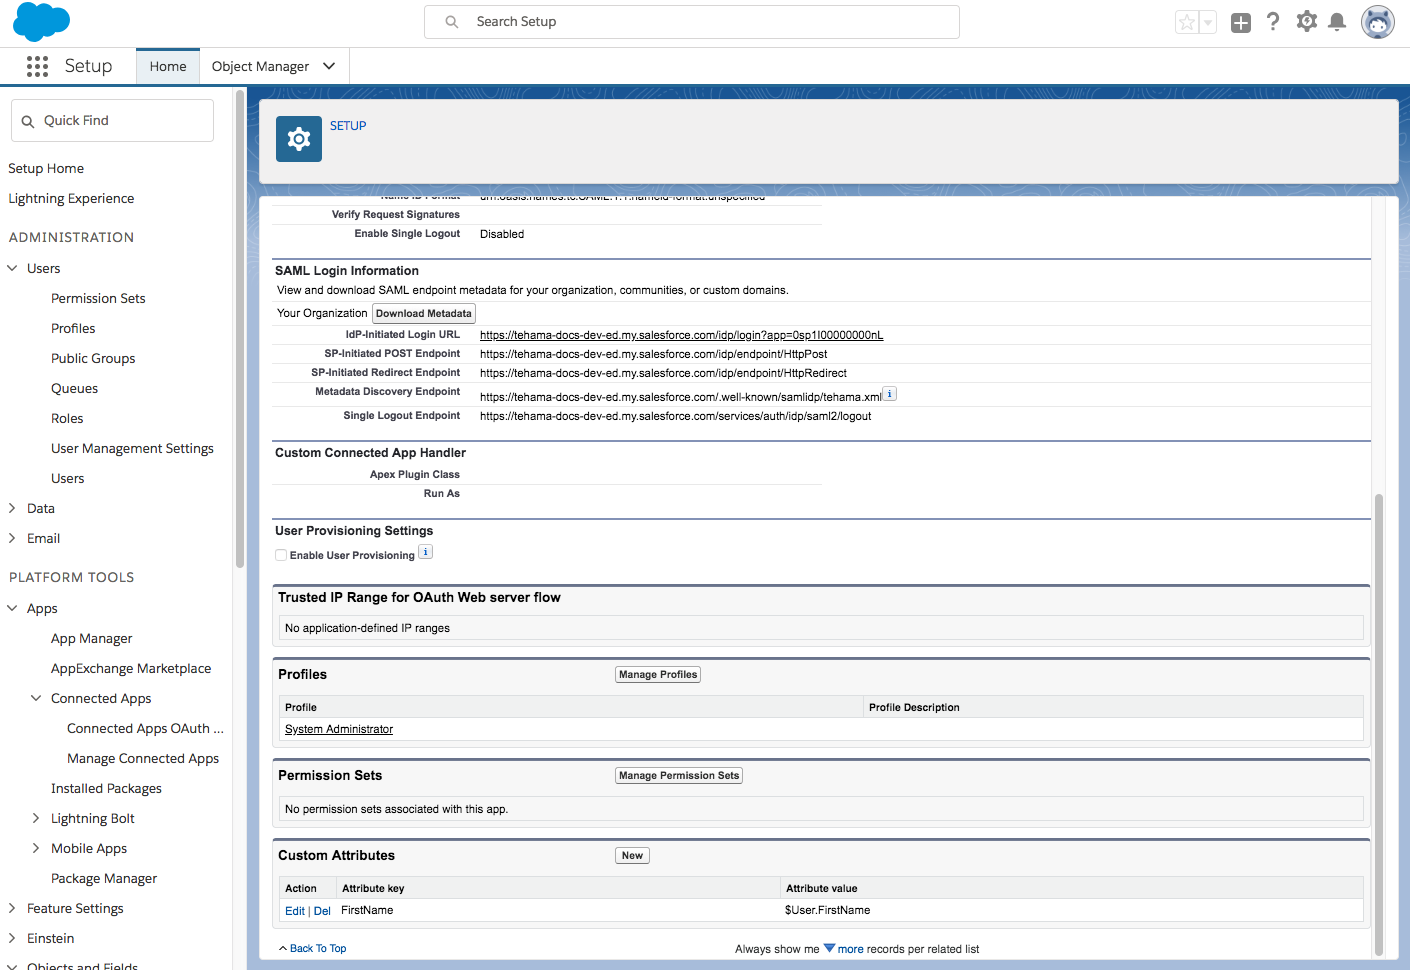1410x970 pixels.
Task: Collapse the Connected Apps subsection
Action: (36, 698)
